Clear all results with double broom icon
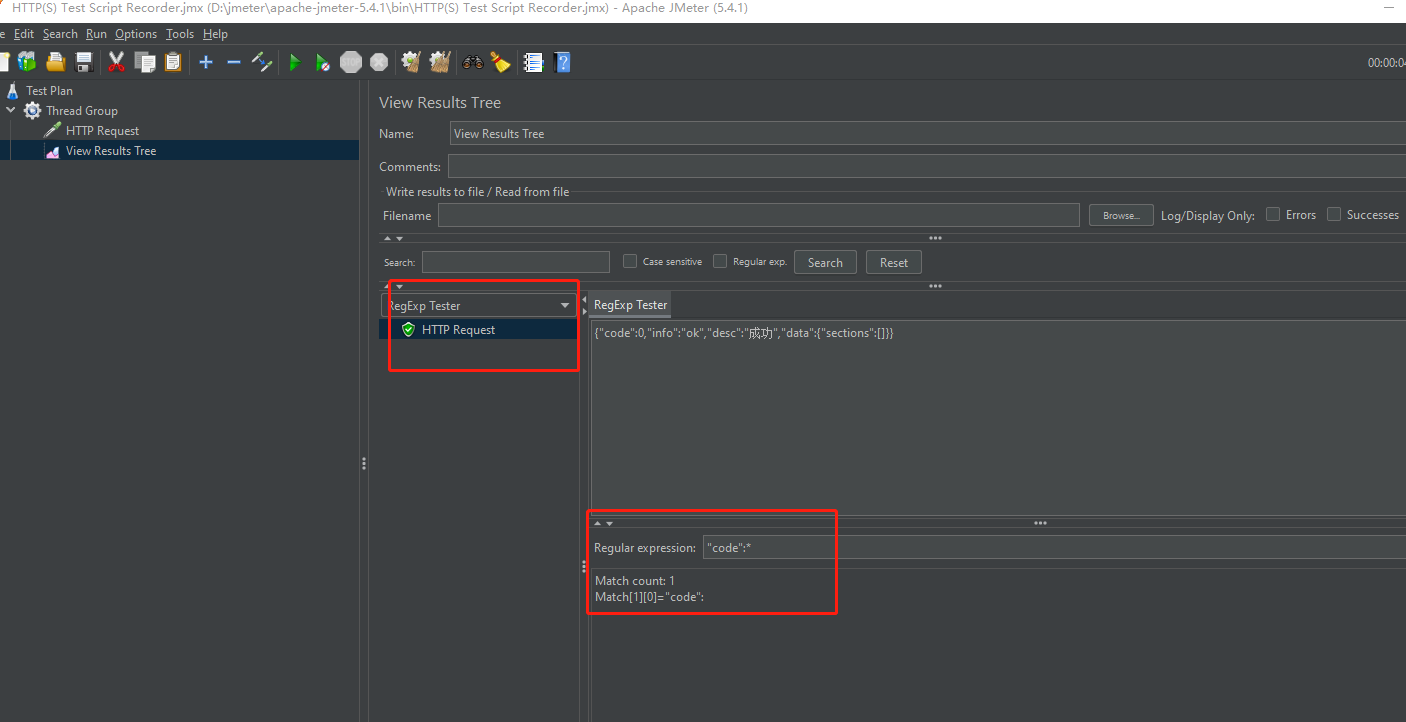Viewport: 1406px width, 722px height. pos(439,62)
